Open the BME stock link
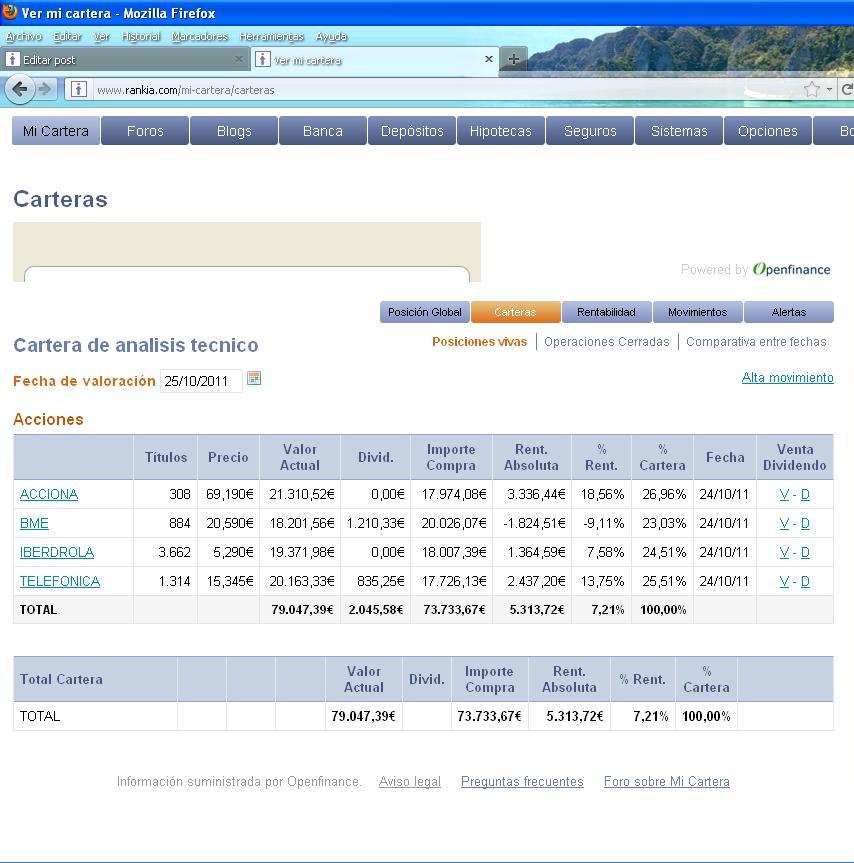 pos(34,523)
